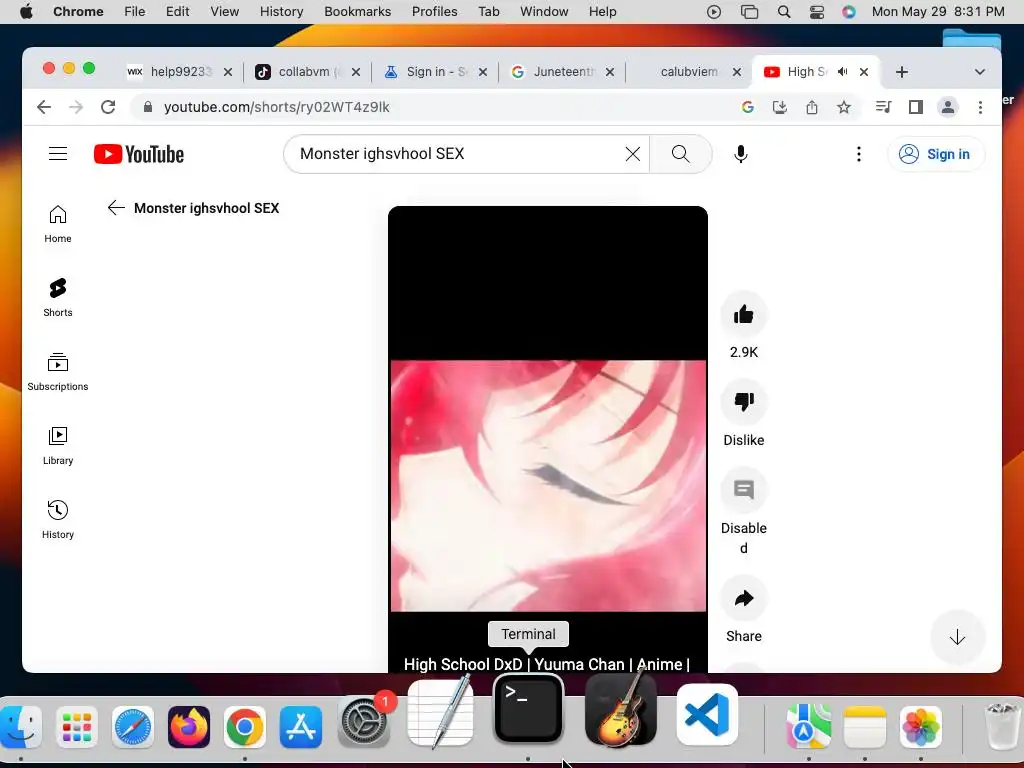Click the browser back arrow
Viewport: 1024px width, 768px height.
(x=44, y=107)
